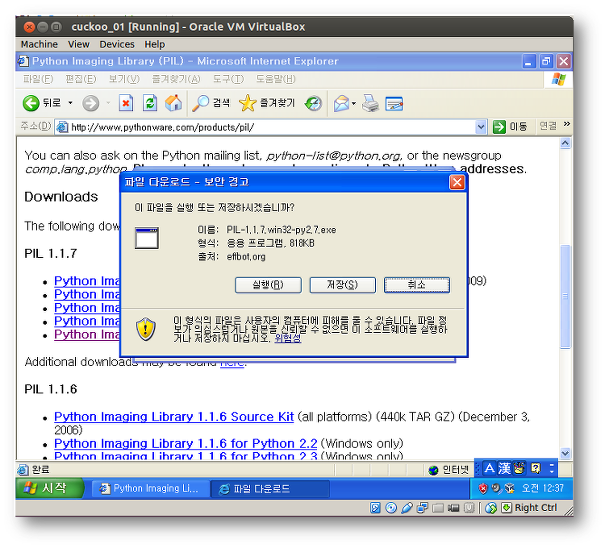Click the VirtualBox USB pen status icon
The width and height of the screenshot is (605, 548).
pos(406,508)
